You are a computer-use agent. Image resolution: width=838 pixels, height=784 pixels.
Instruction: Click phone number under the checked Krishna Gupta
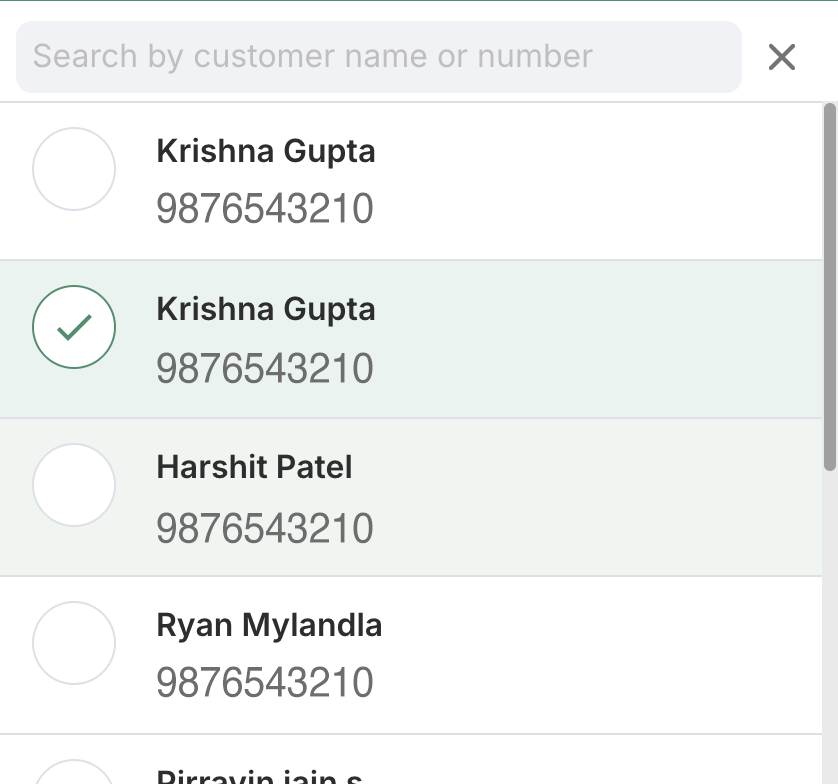click(x=265, y=368)
